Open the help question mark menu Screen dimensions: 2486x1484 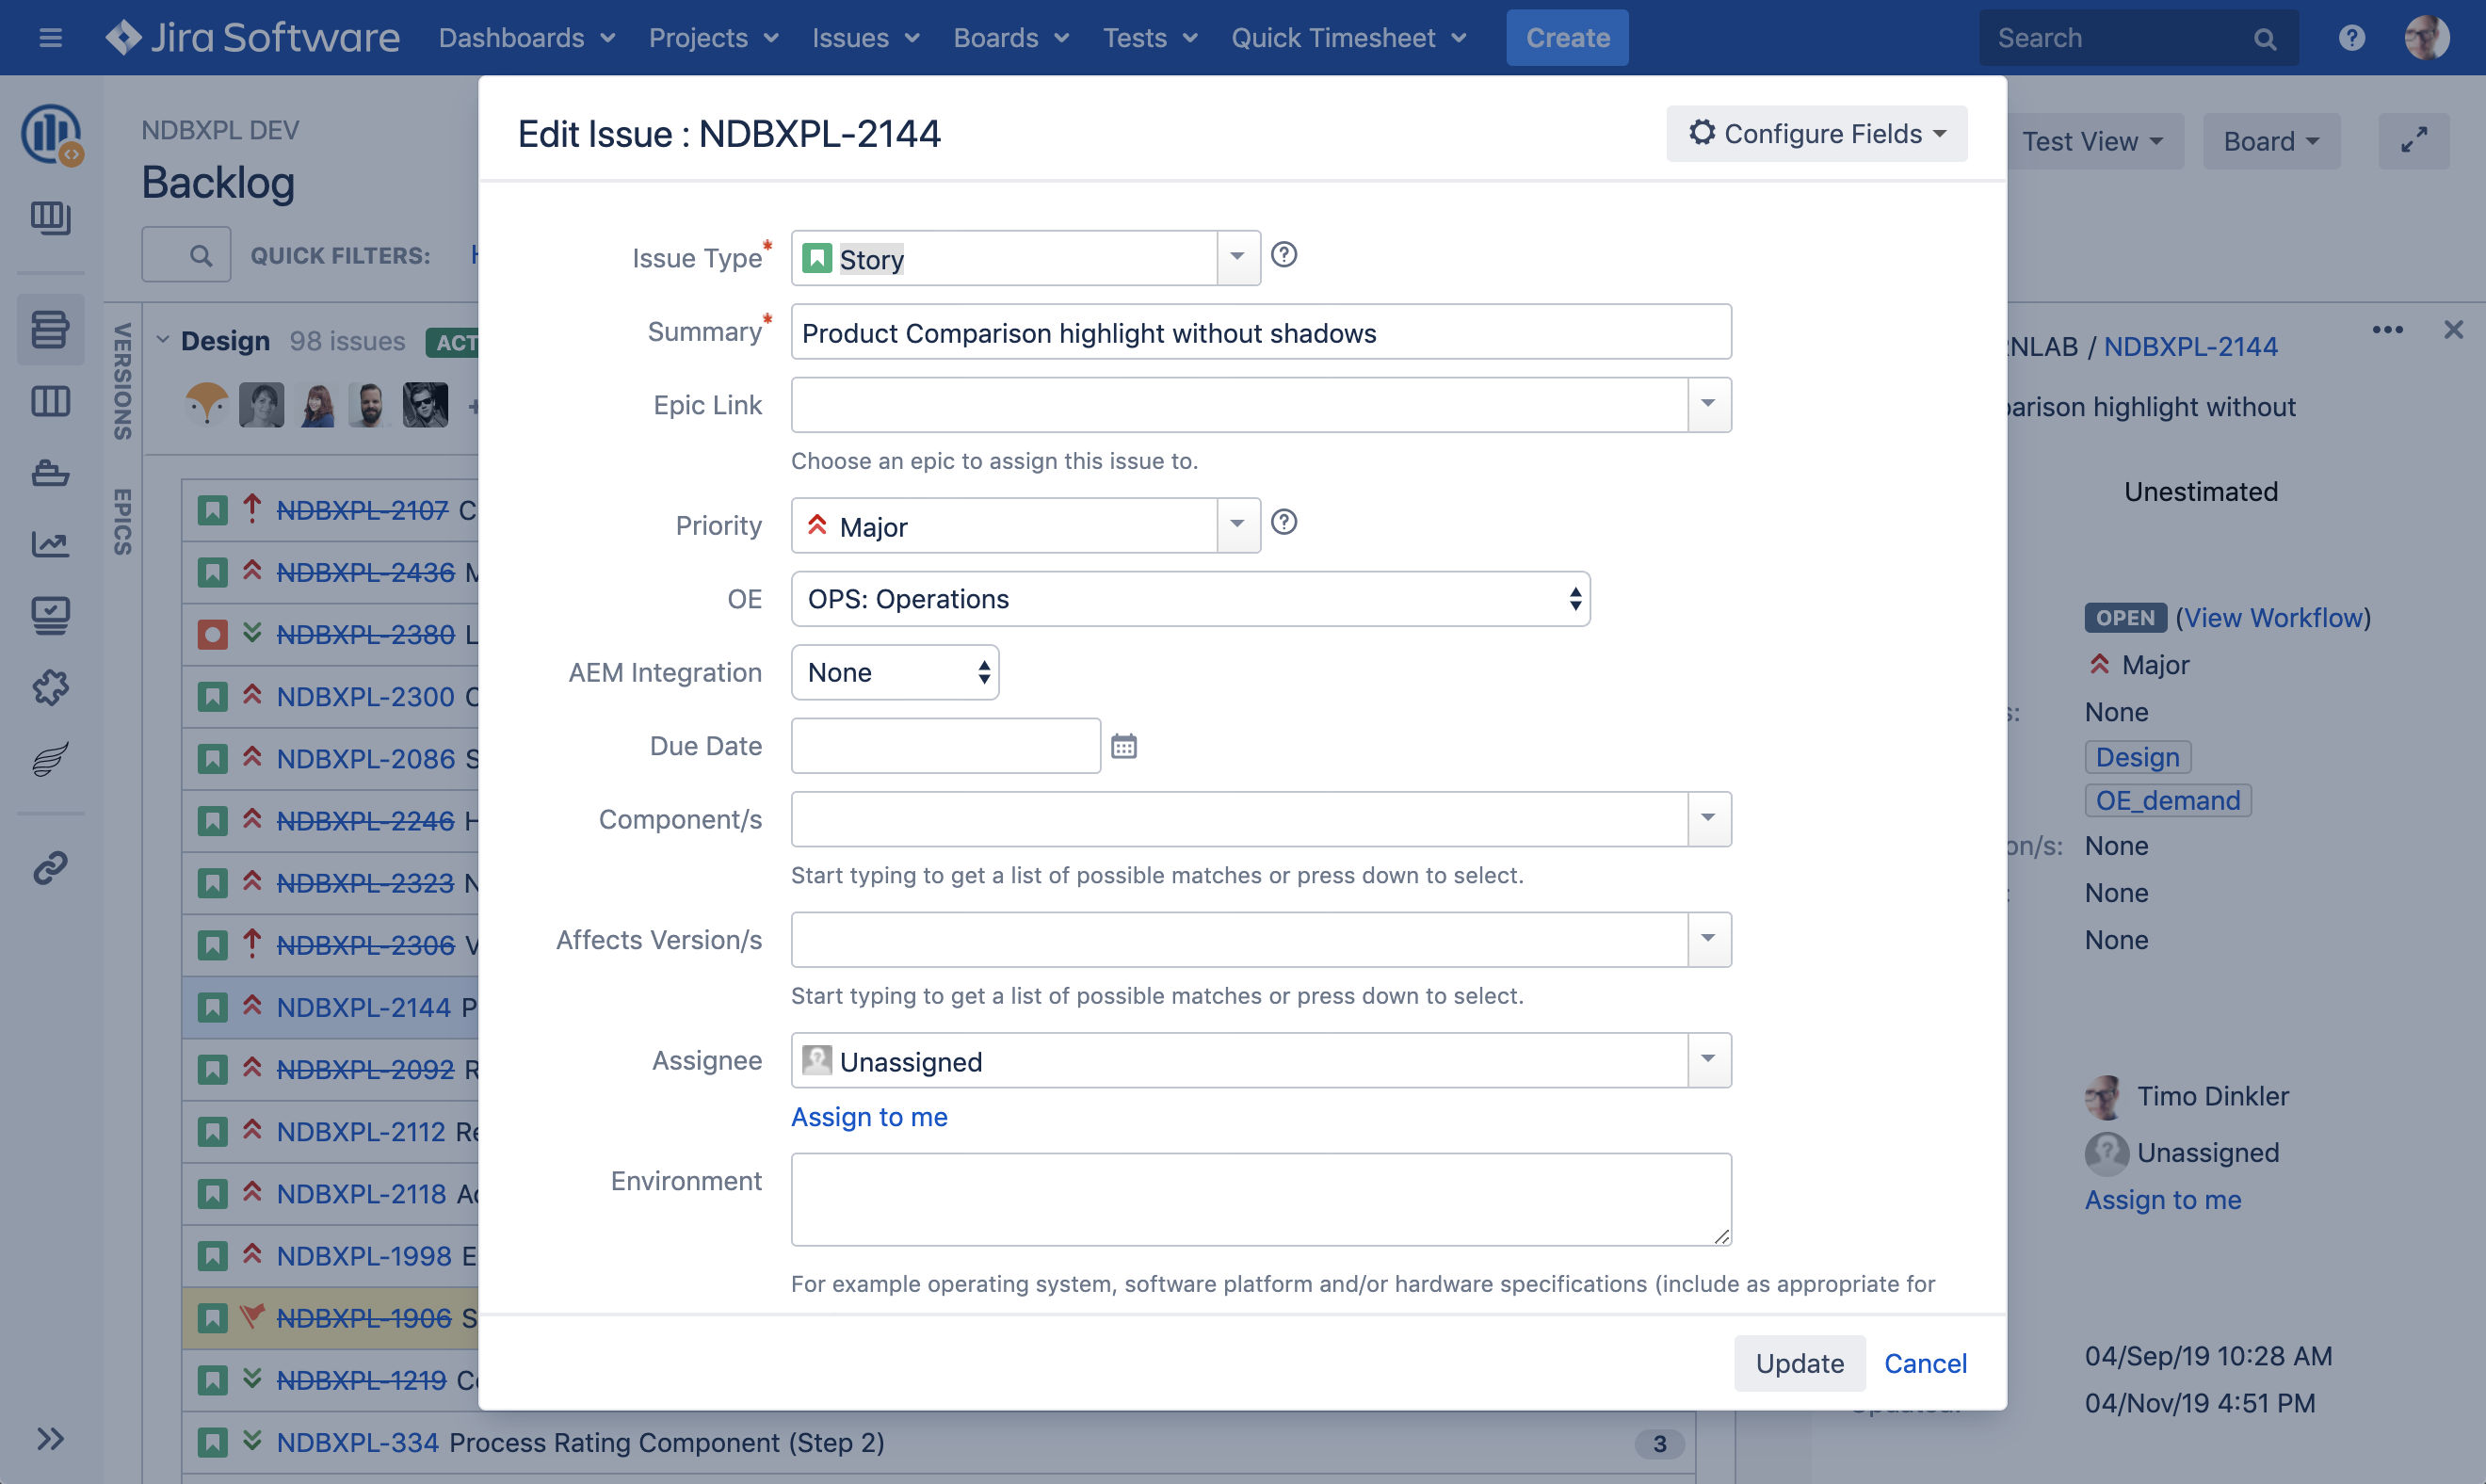coord(2352,38)
